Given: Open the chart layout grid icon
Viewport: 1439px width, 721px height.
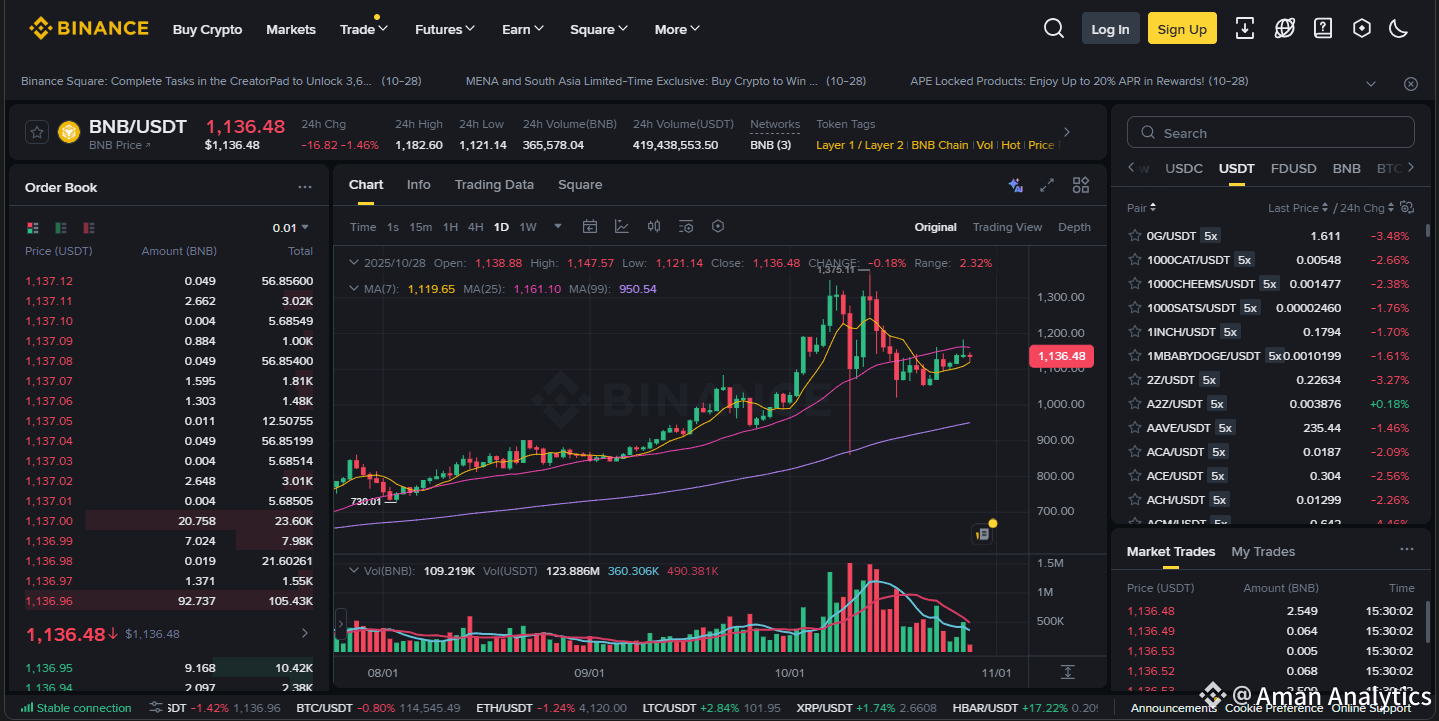Looking at the screenshot, I should (1081, 185).
